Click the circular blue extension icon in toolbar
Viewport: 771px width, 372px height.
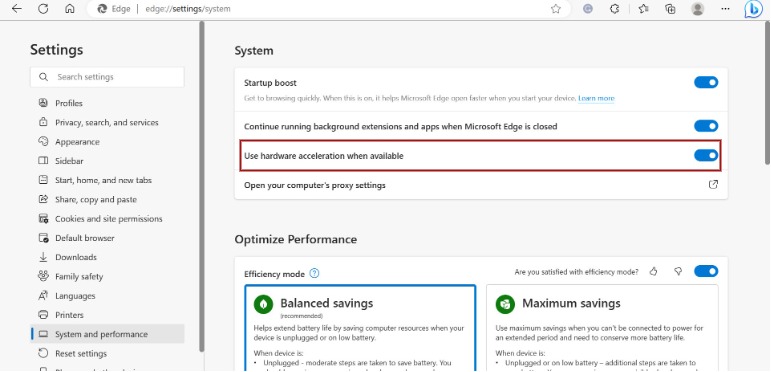coord(588,9)
